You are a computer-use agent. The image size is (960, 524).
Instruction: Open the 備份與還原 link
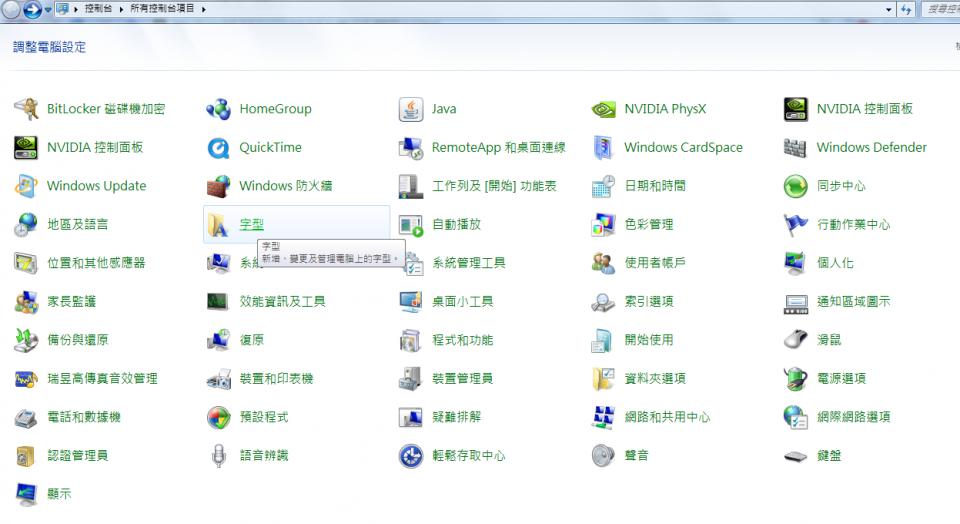[78, 340]
